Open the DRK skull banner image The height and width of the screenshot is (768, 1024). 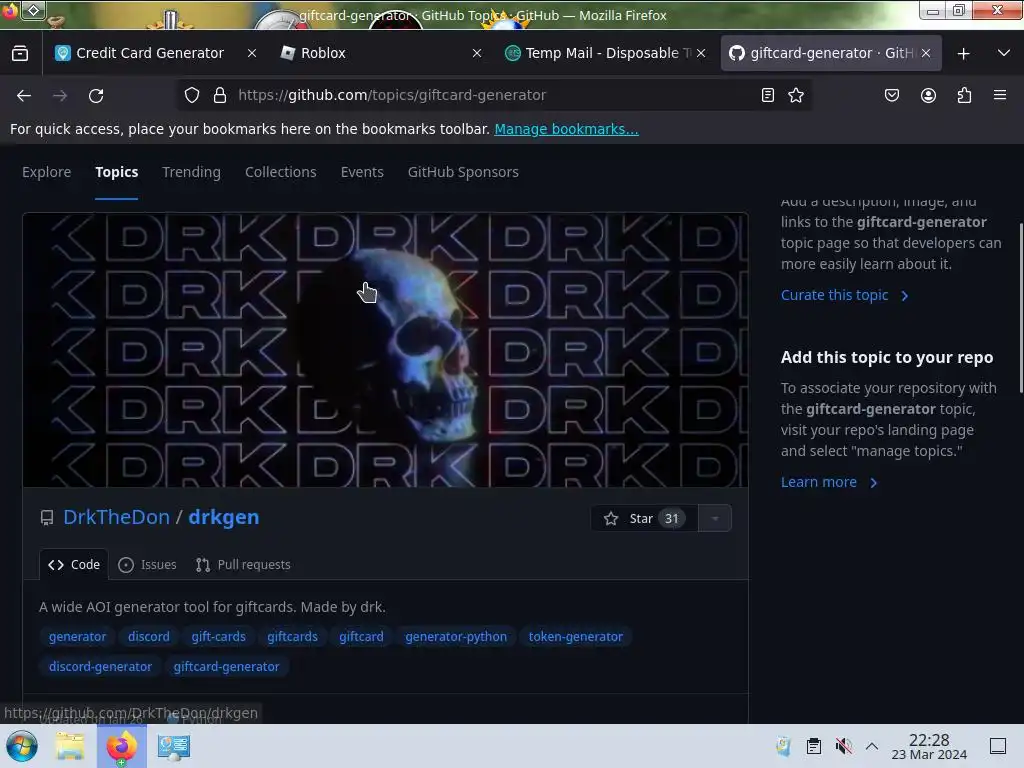pos(385,350)
